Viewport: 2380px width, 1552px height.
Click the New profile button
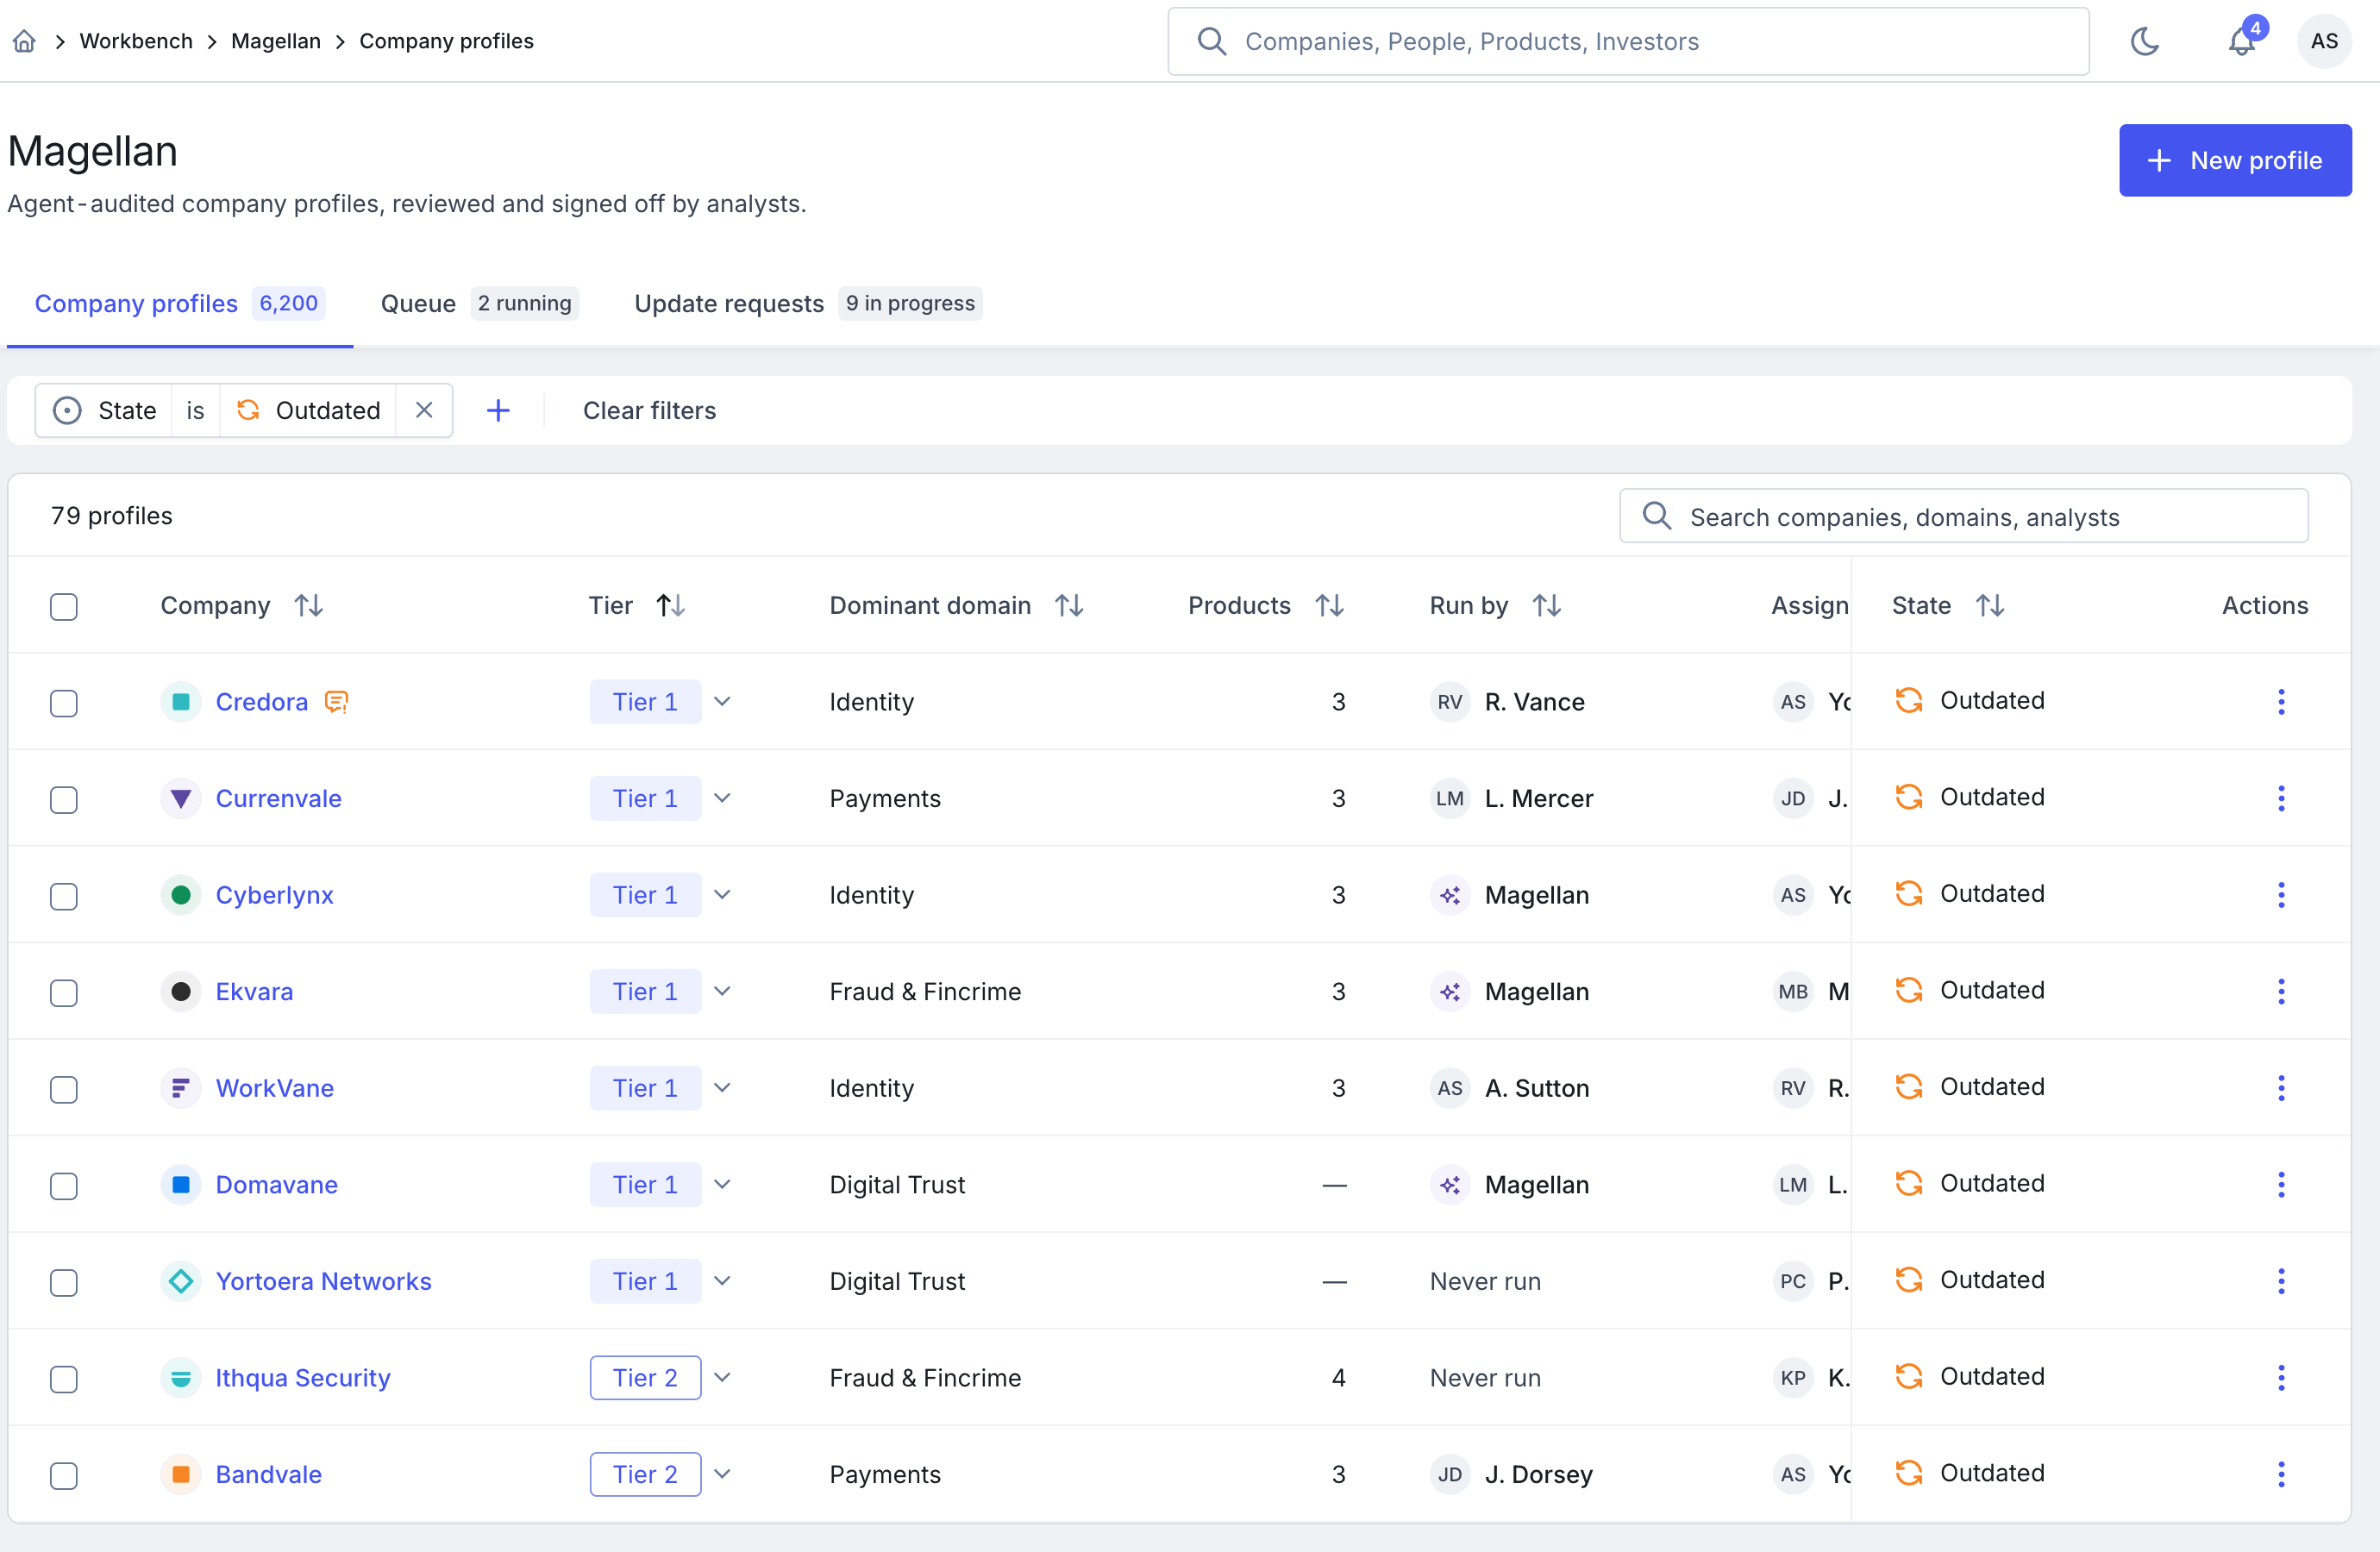coord(2235,160)
